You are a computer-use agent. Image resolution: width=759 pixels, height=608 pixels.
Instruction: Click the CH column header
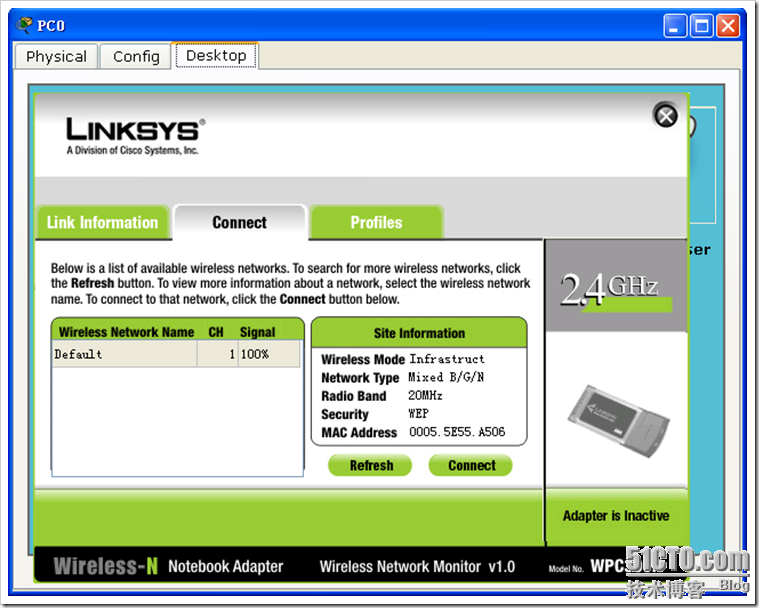[x=216, y=332]
